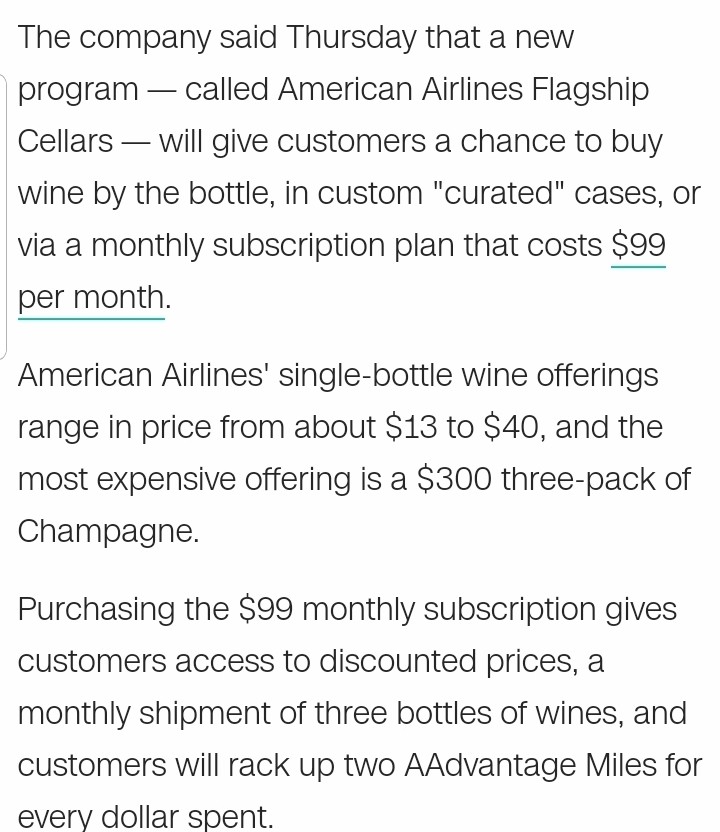Click the text "single-bottle wine offerings"
Viewport: 720px width, 832px height.
pyautogui.click(x=468, y=375)
